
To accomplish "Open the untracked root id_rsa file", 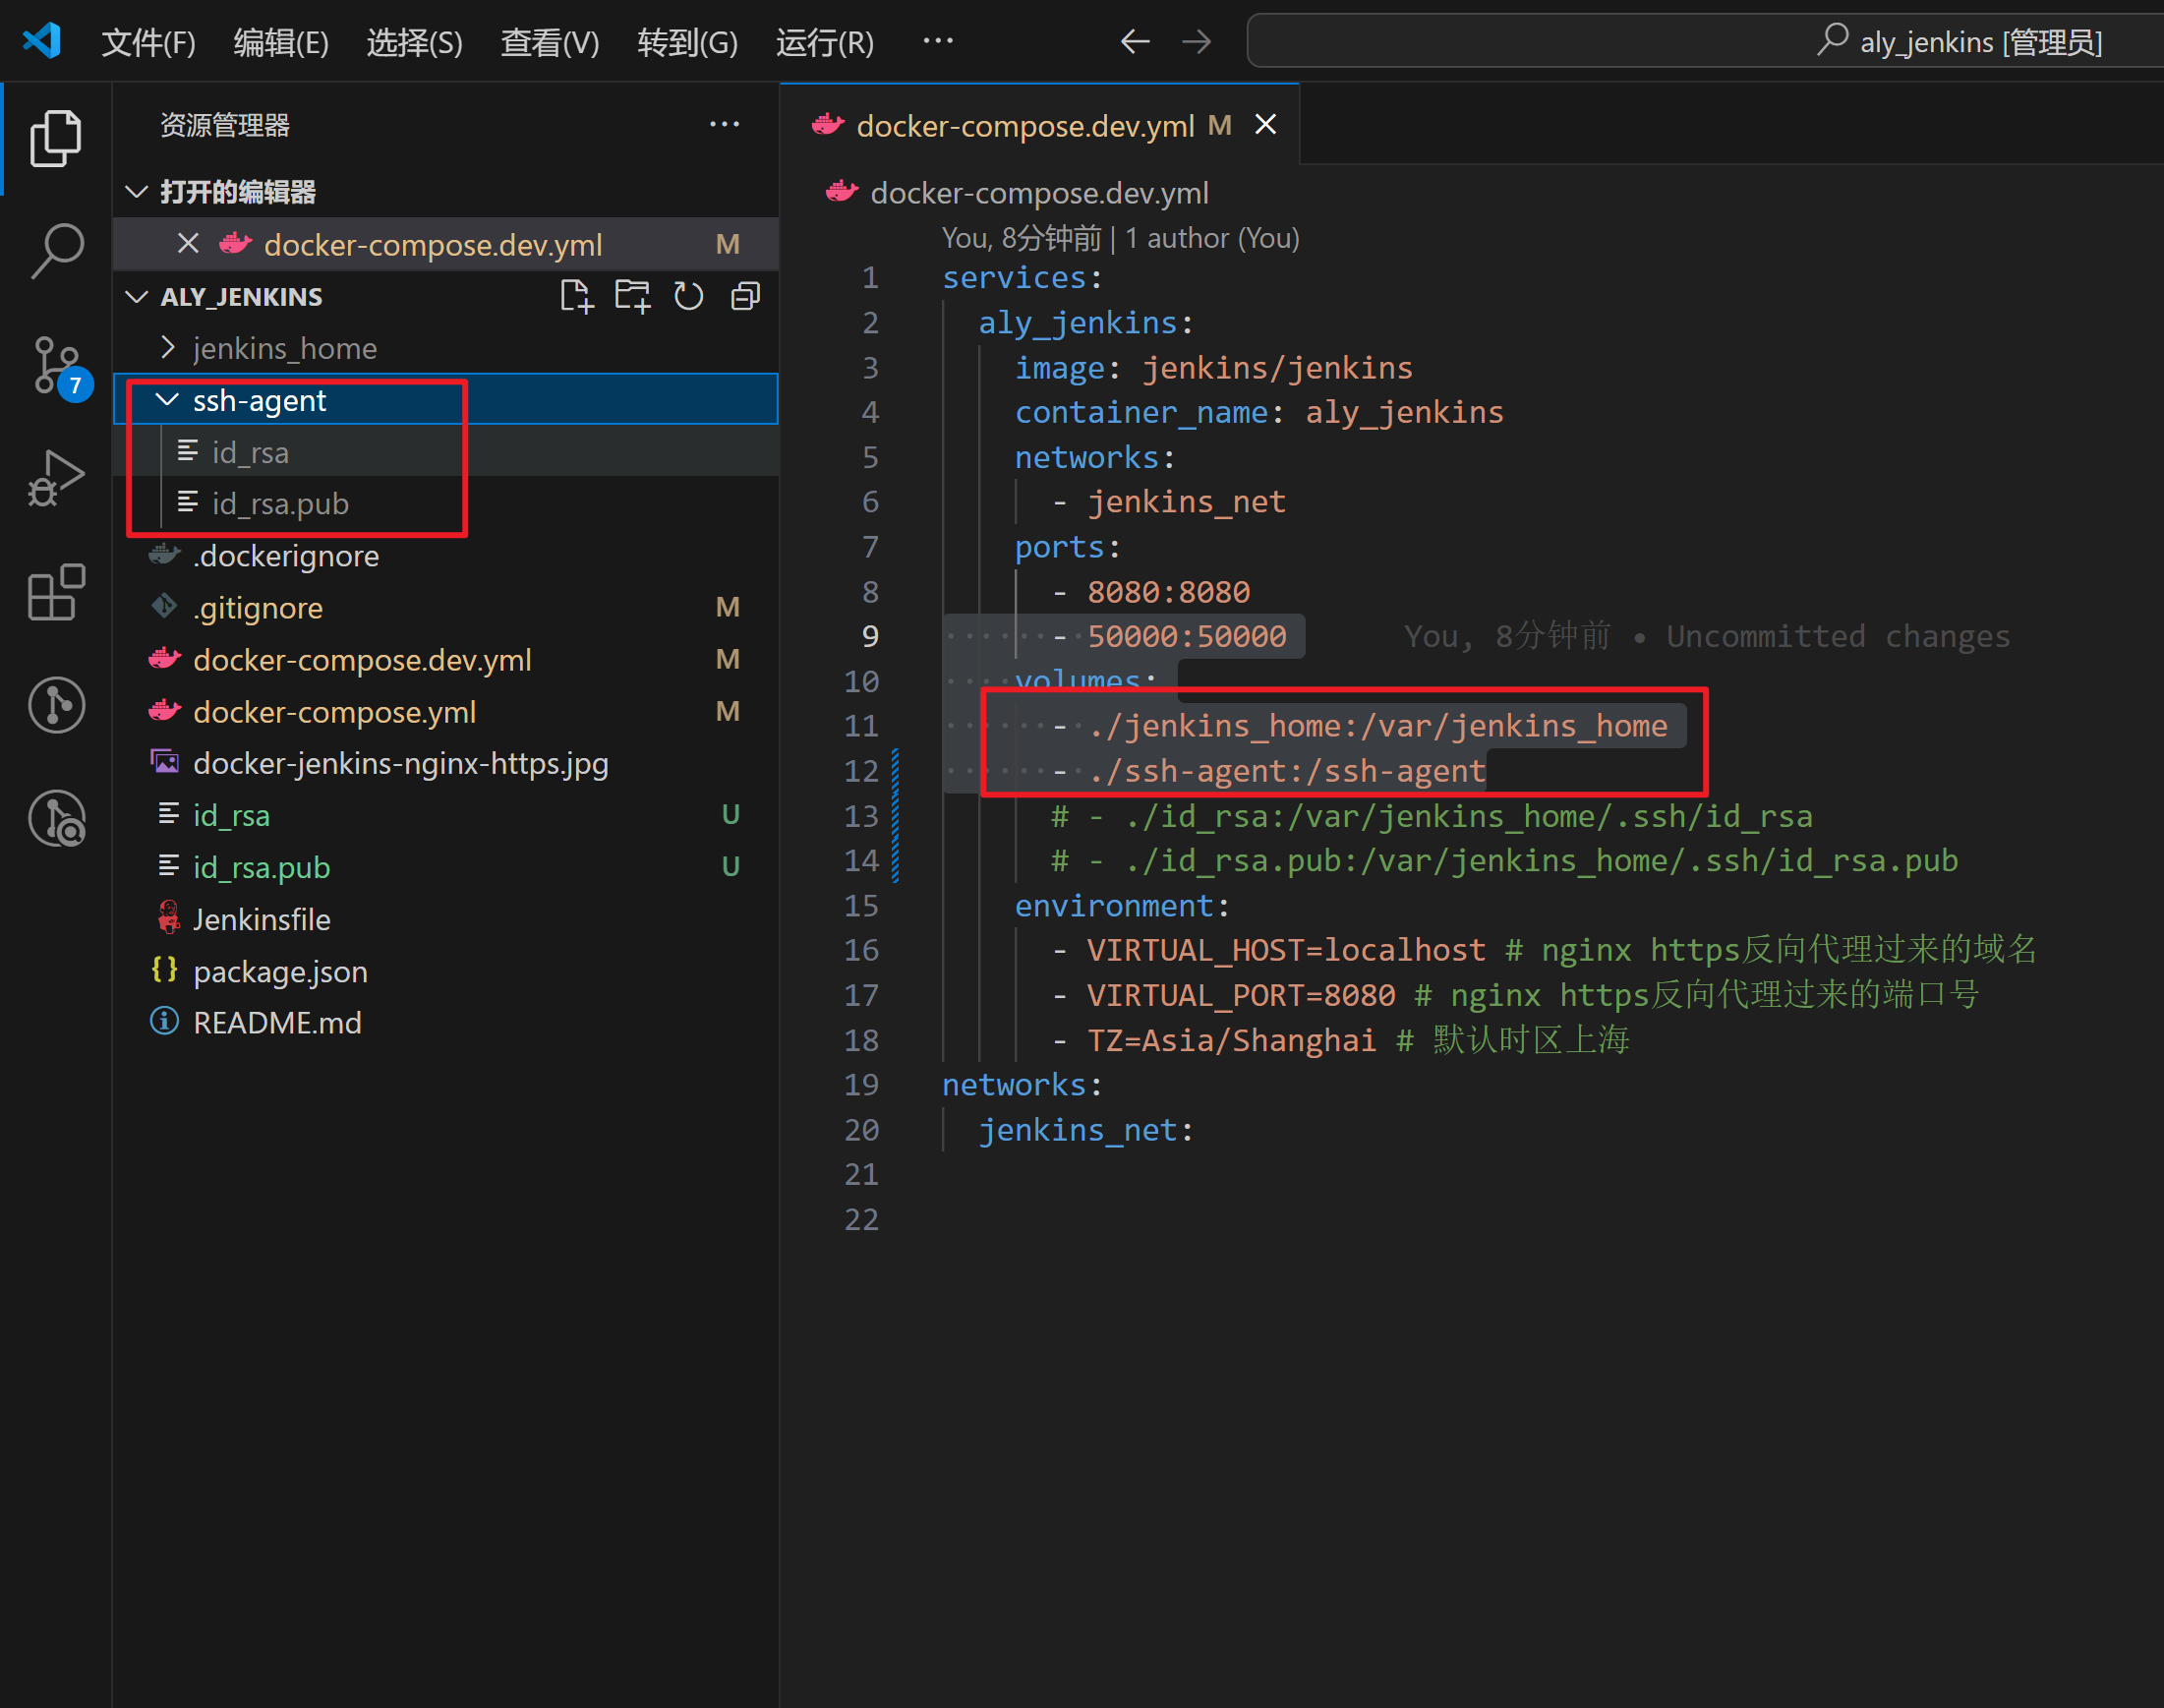I will (446, 815).
